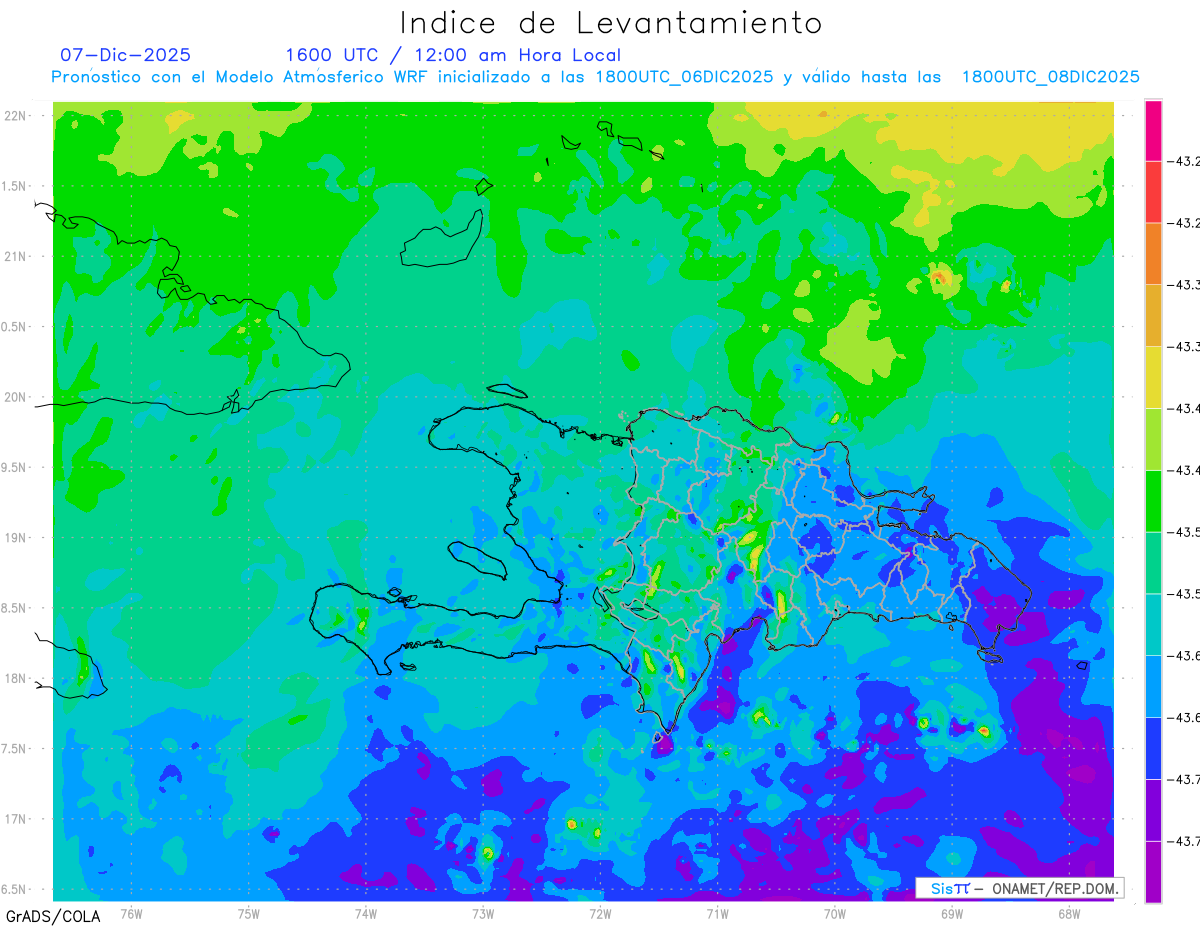The width and height of the screenshot is (1200, 927).
Task: Click the 17N latitude label
Action: pyautogui.click(x=15, y=819)
